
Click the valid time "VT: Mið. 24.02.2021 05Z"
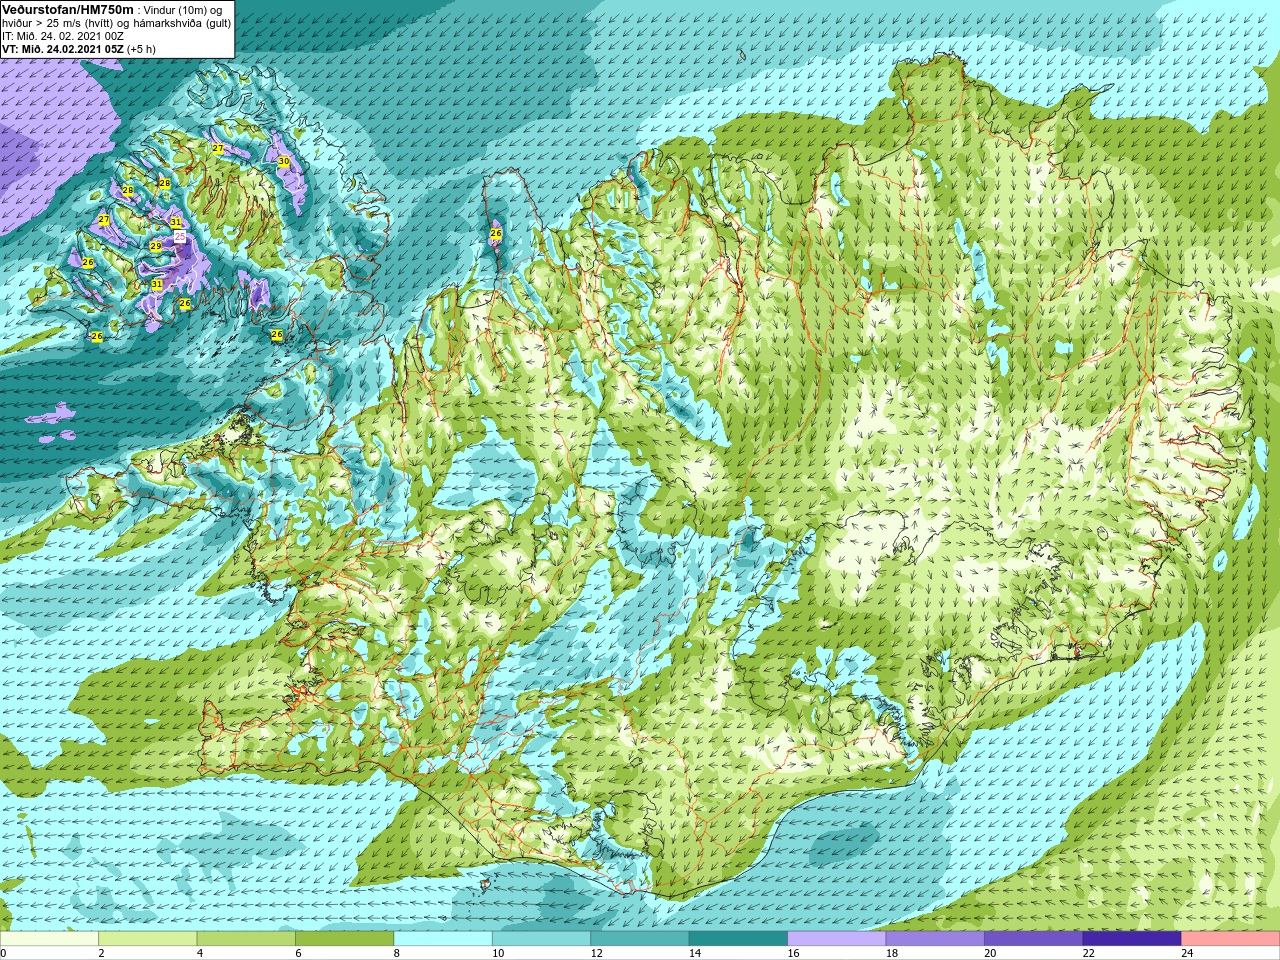(63, 49)
